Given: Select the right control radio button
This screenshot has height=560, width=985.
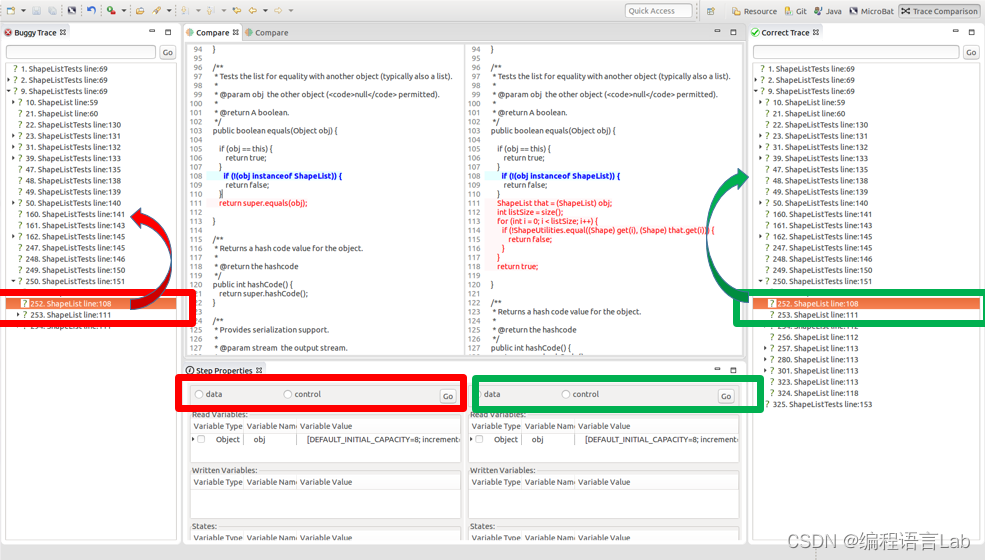Looking at the screenshot, I should [x=566, y=394].
